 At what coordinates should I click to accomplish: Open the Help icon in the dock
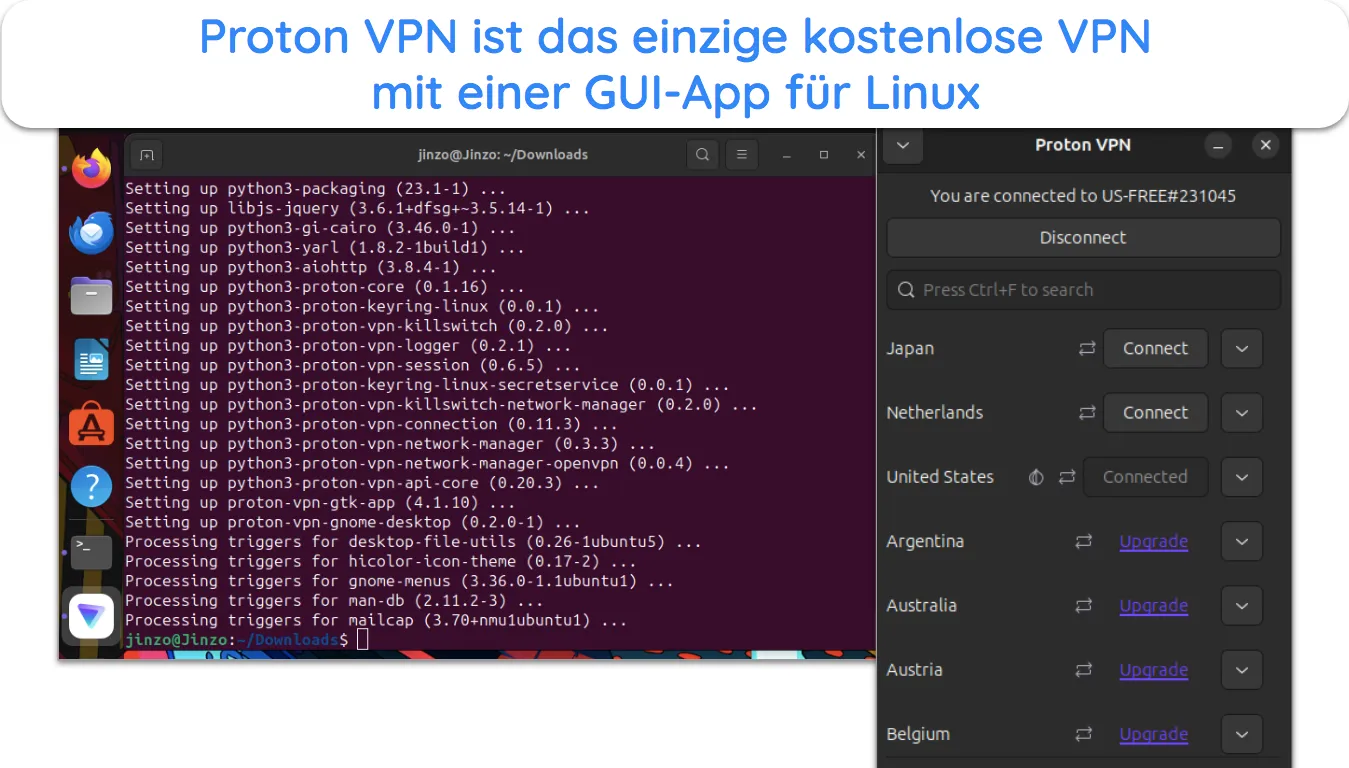coord(91,487)
